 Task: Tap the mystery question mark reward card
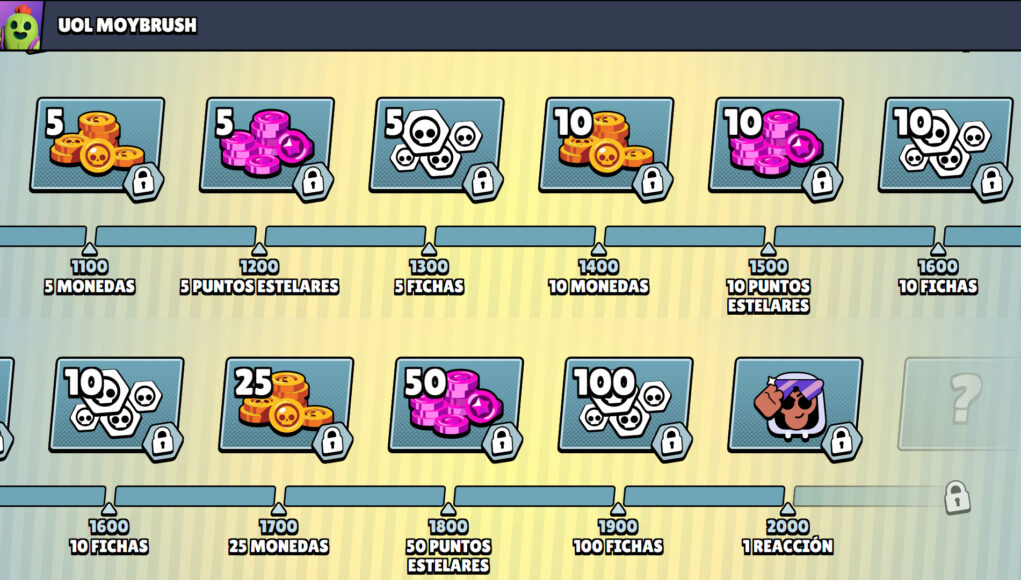point(960,404)
